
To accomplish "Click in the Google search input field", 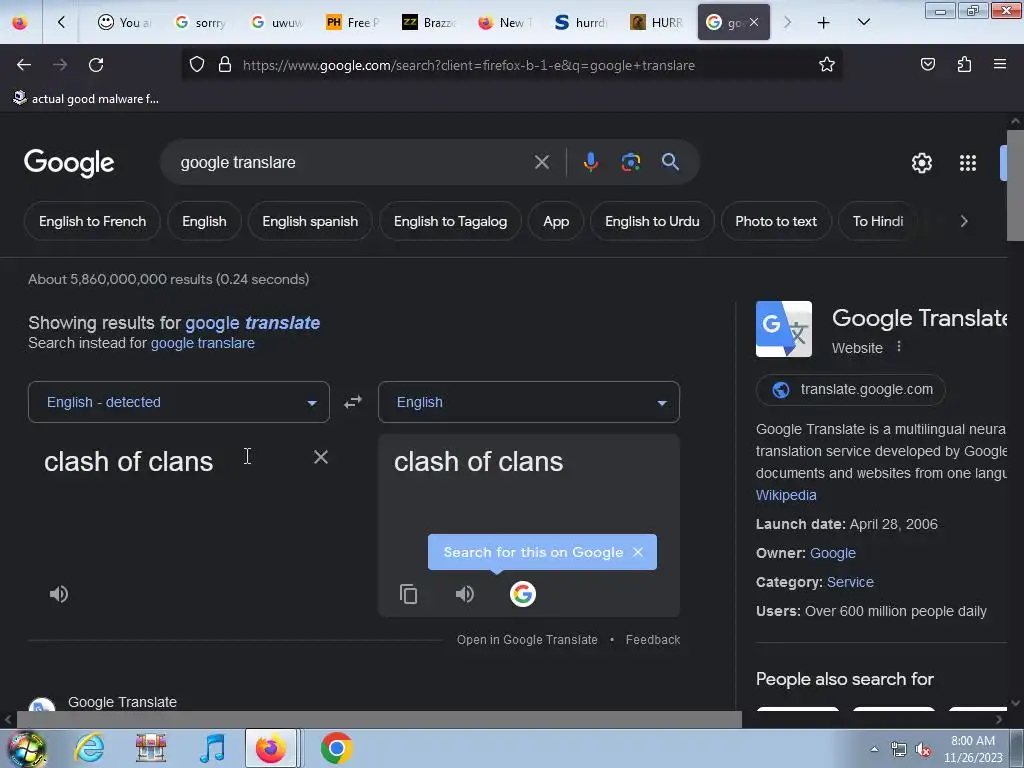I will pyautogui.click(x=353, y=162).
